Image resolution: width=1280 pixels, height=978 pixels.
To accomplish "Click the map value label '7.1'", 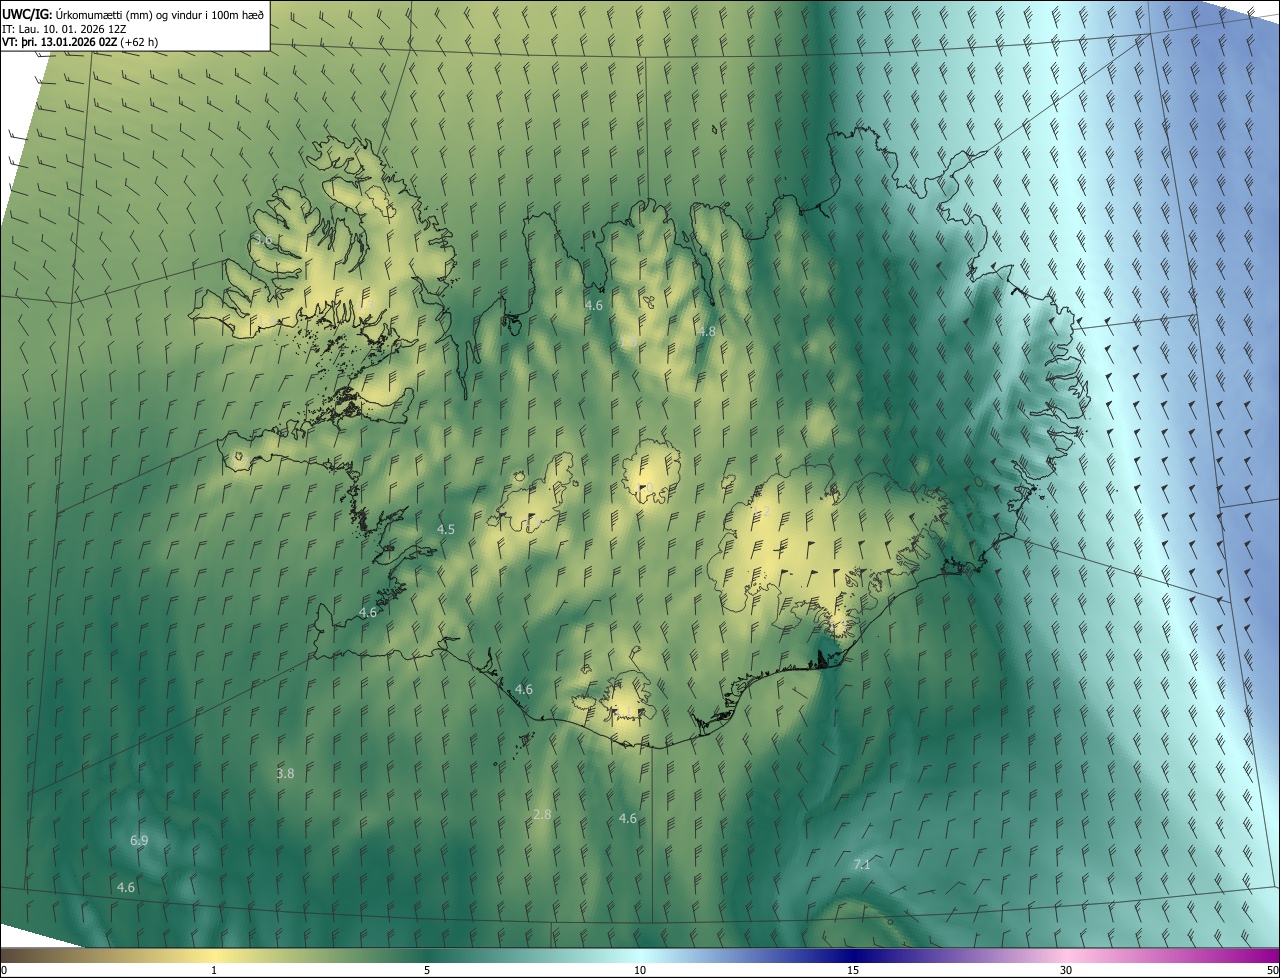I will pyautogui.click(x=861, y=865).
